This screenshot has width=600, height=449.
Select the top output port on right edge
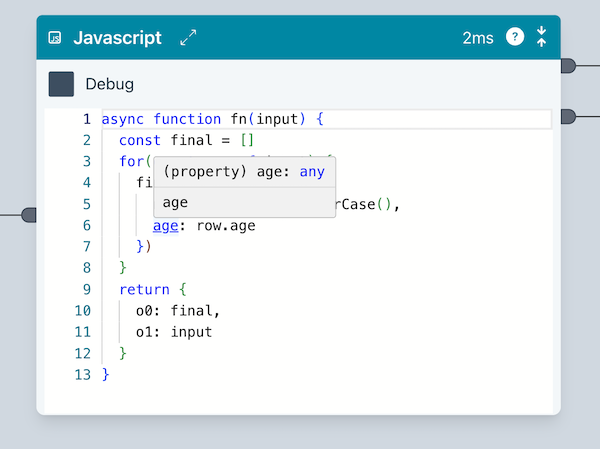coord(567,66)
